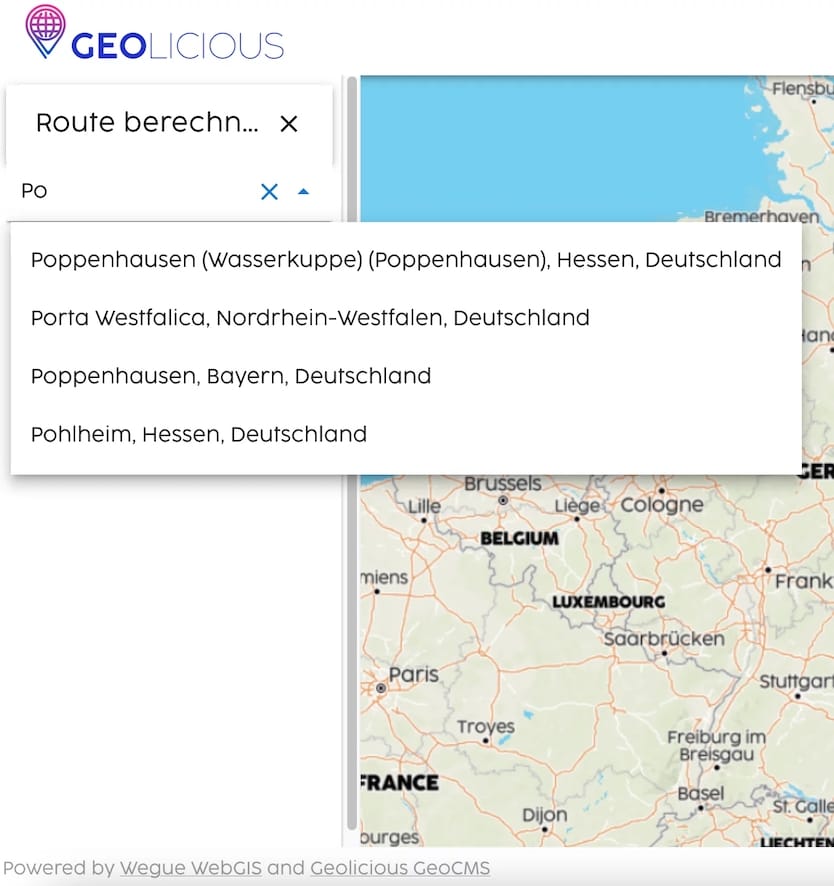Click the Paris city marker on map
Screen dimensions: 834x886
coord(381,688)
